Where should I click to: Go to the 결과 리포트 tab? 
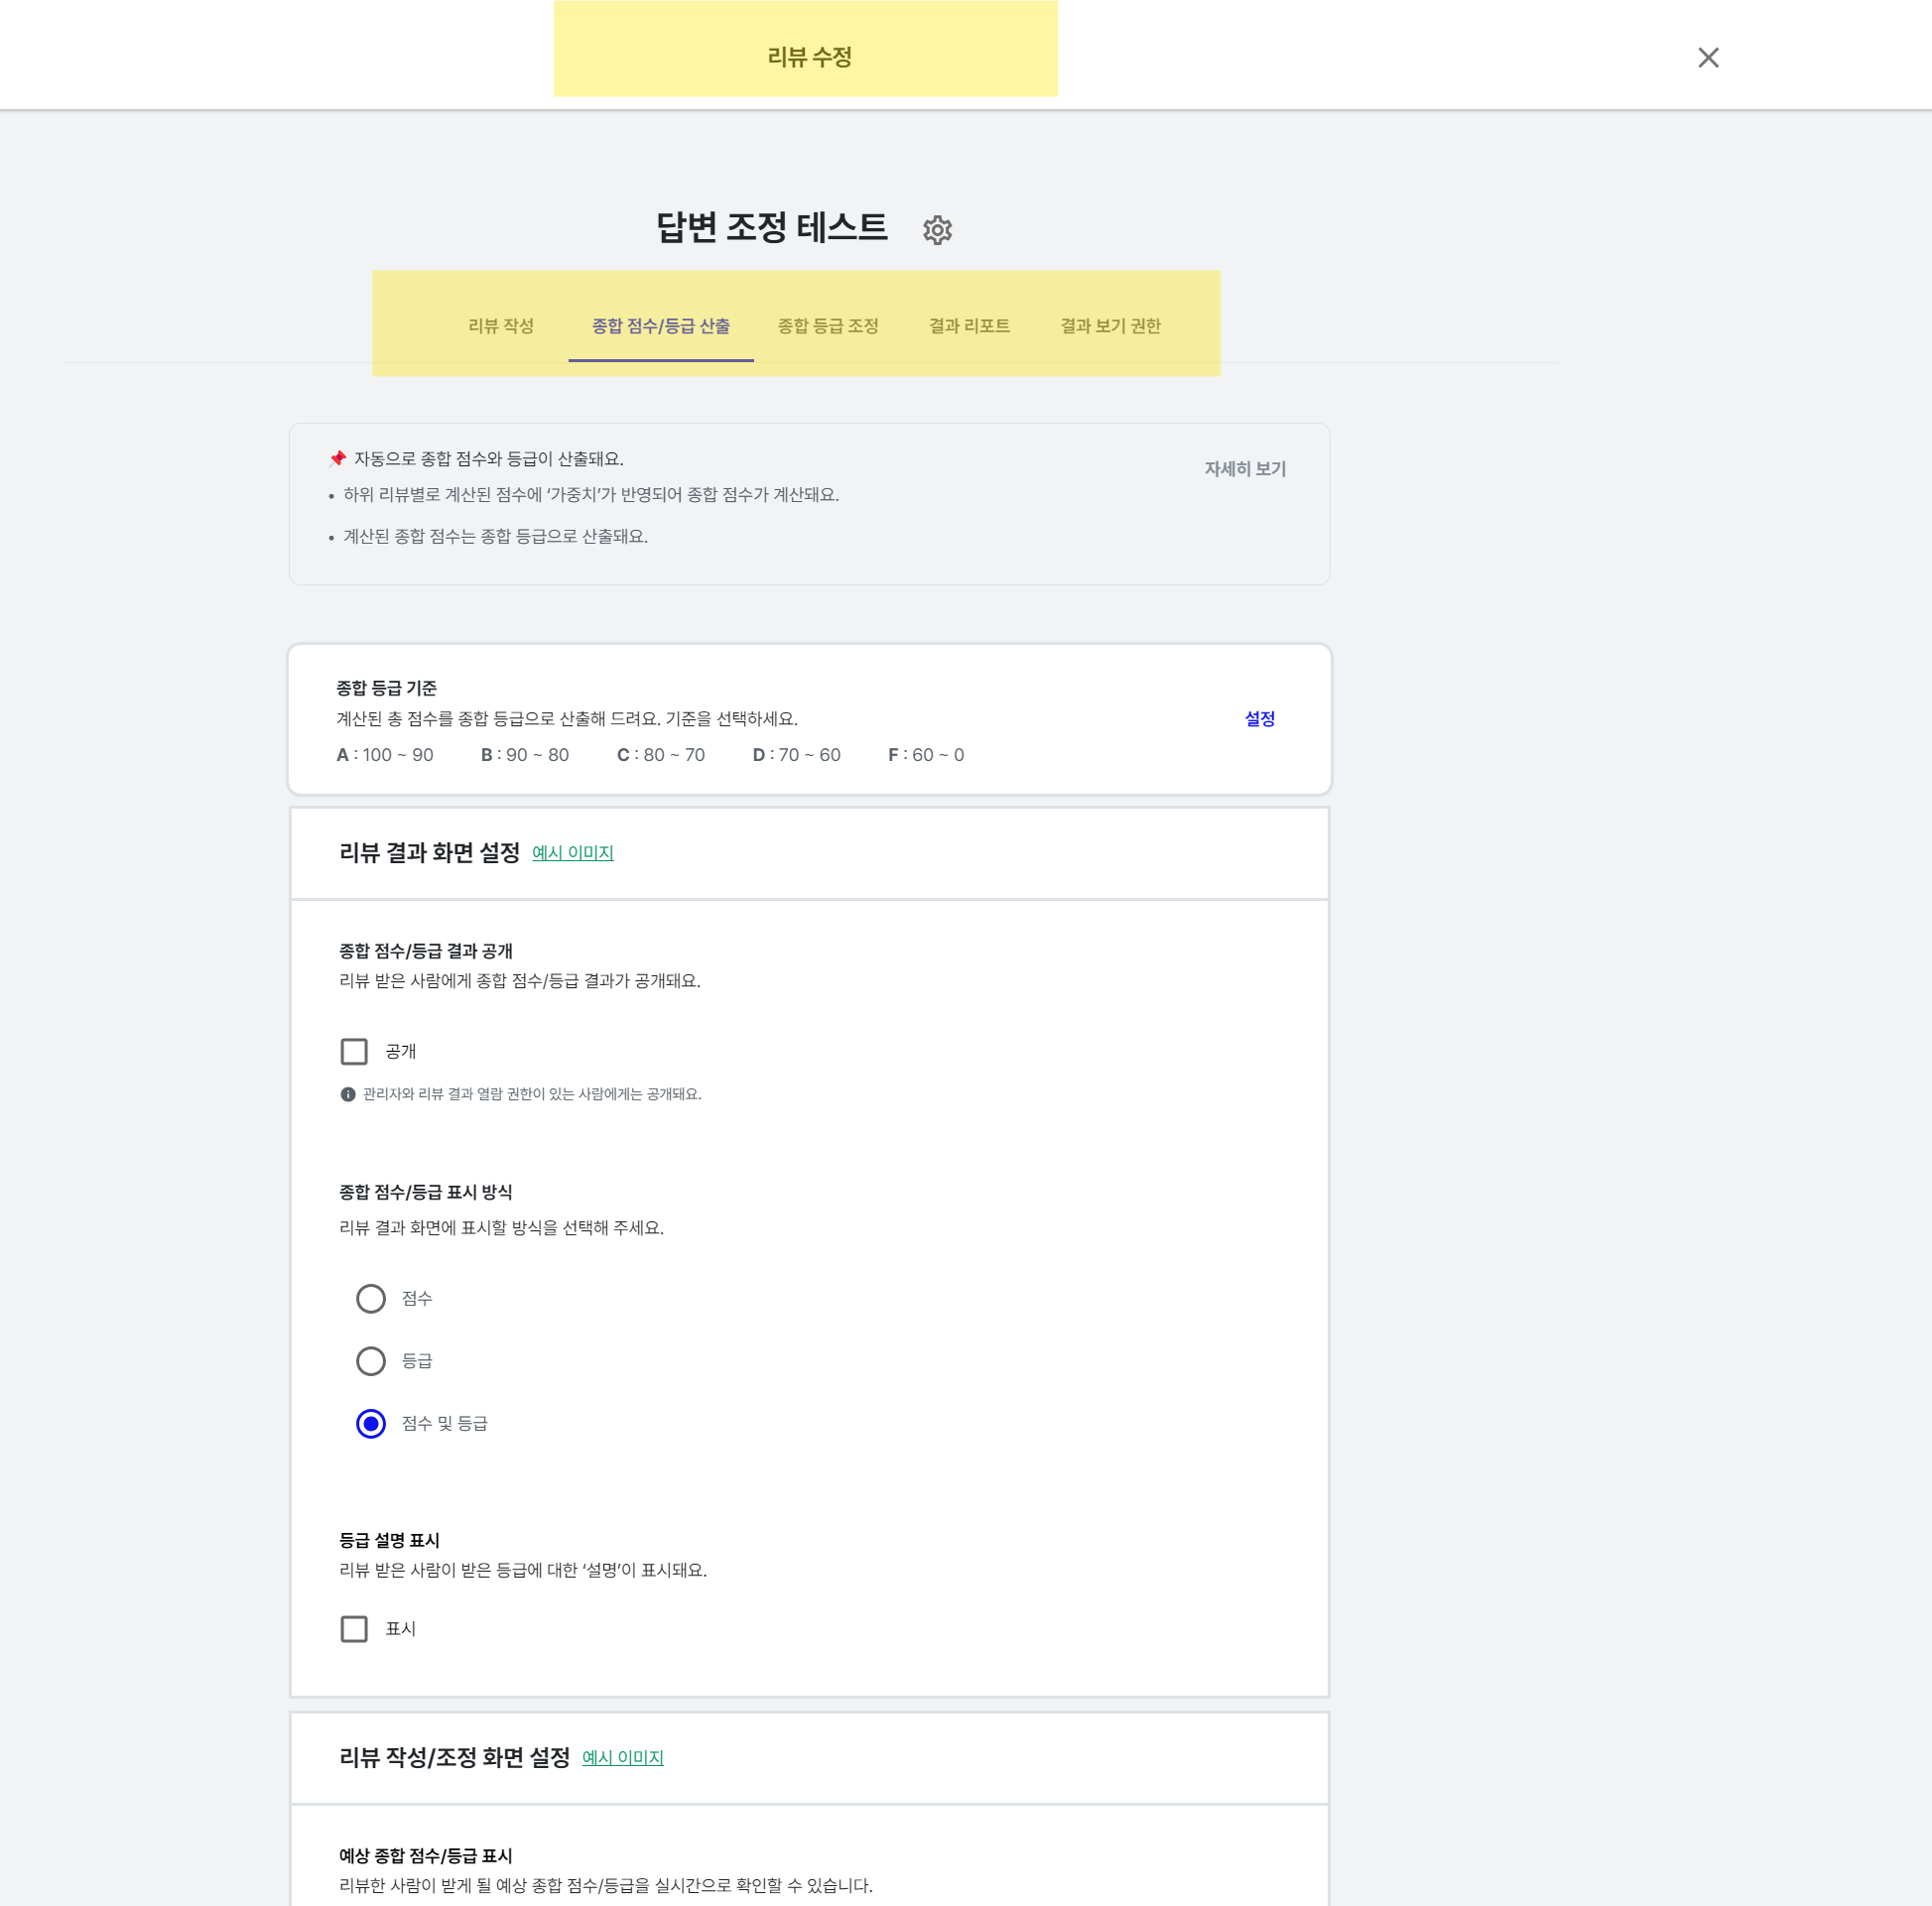click(968, 326)
